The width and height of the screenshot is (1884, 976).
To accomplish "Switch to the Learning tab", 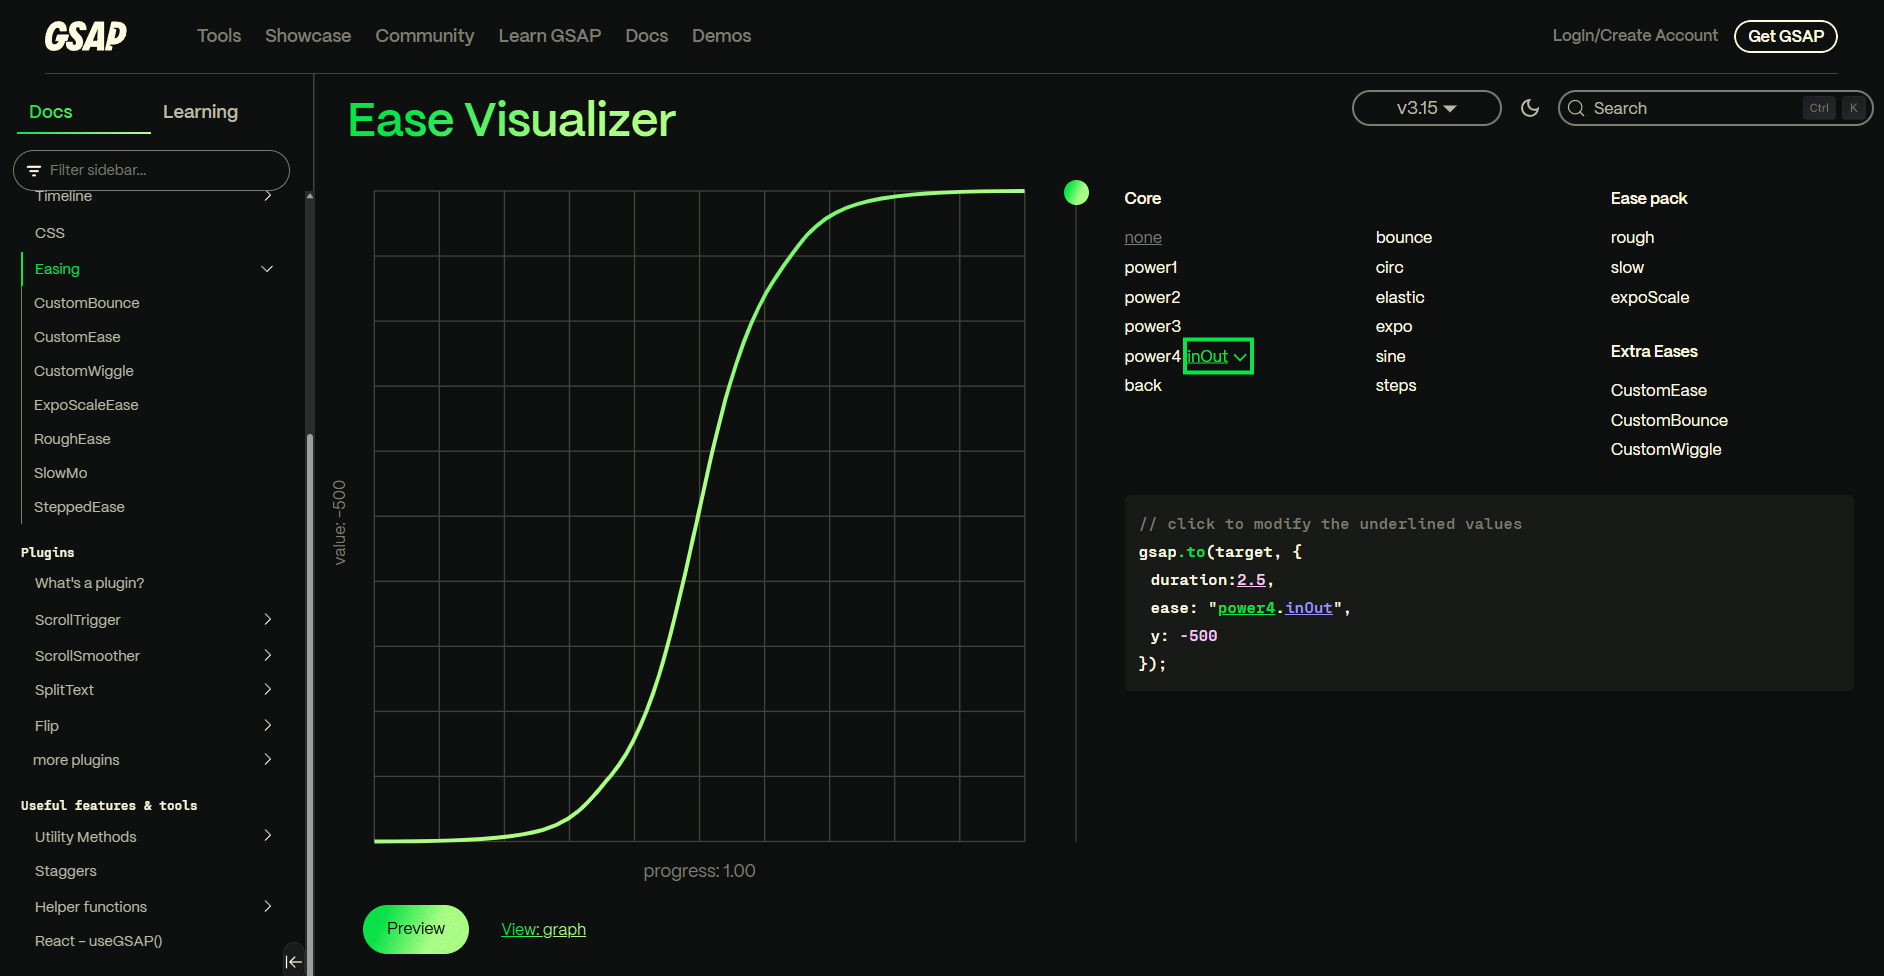I will (200, 112).
